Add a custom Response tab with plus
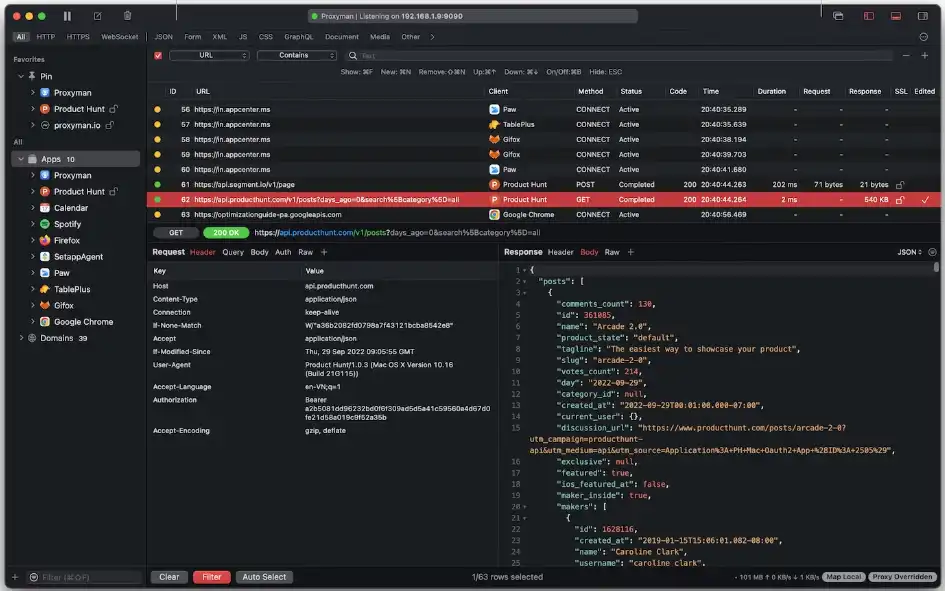 631,252
